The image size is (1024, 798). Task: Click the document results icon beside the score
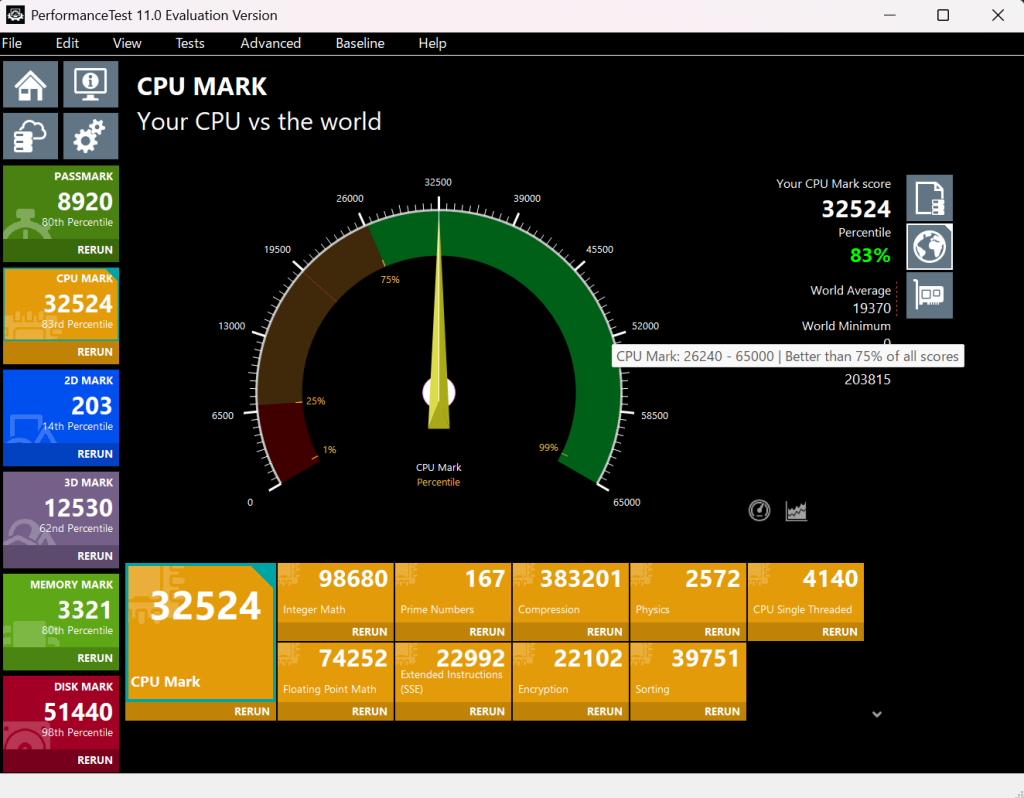click(929, 198)
